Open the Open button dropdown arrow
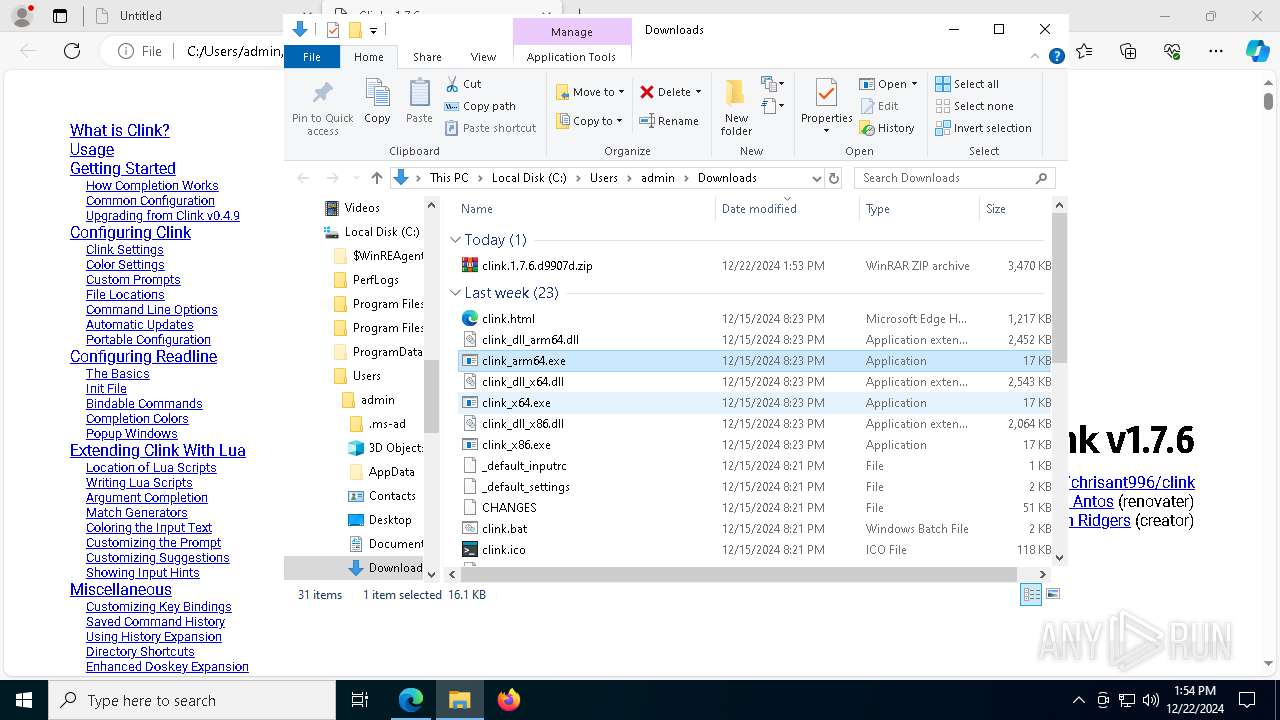Screen dimensions: 1280x720 pyautogui.click(x=914, y=84)
